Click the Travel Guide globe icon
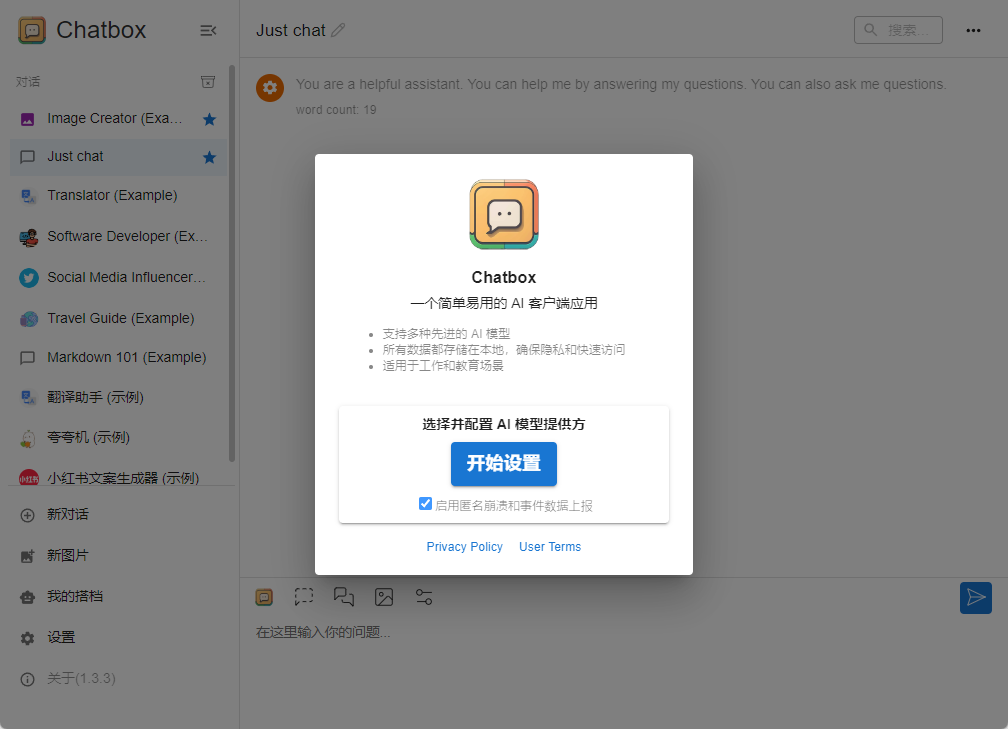1008x729 pixels. (x=28, y=319)
